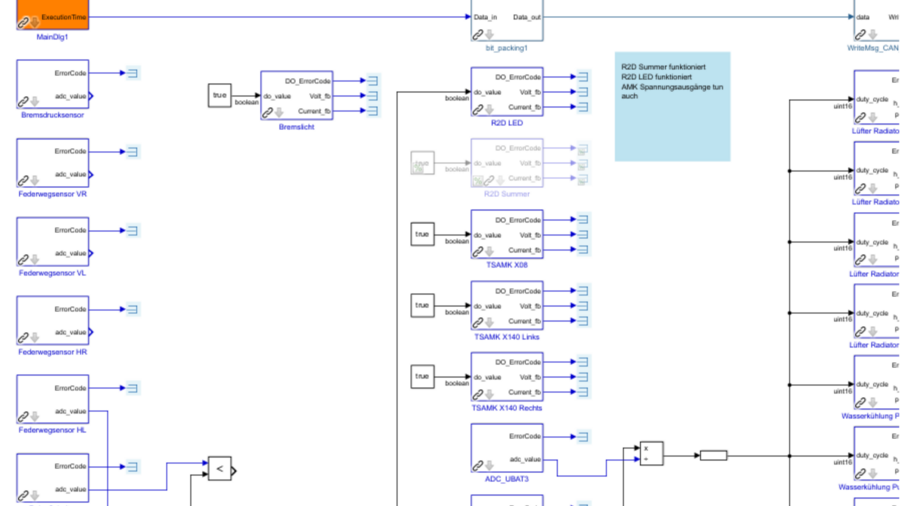Select the terminator on TSAMK X140 Rechts Current_fb
This screenshot has height=506, width=900.
pyautogui.click(x=583, y=392)
